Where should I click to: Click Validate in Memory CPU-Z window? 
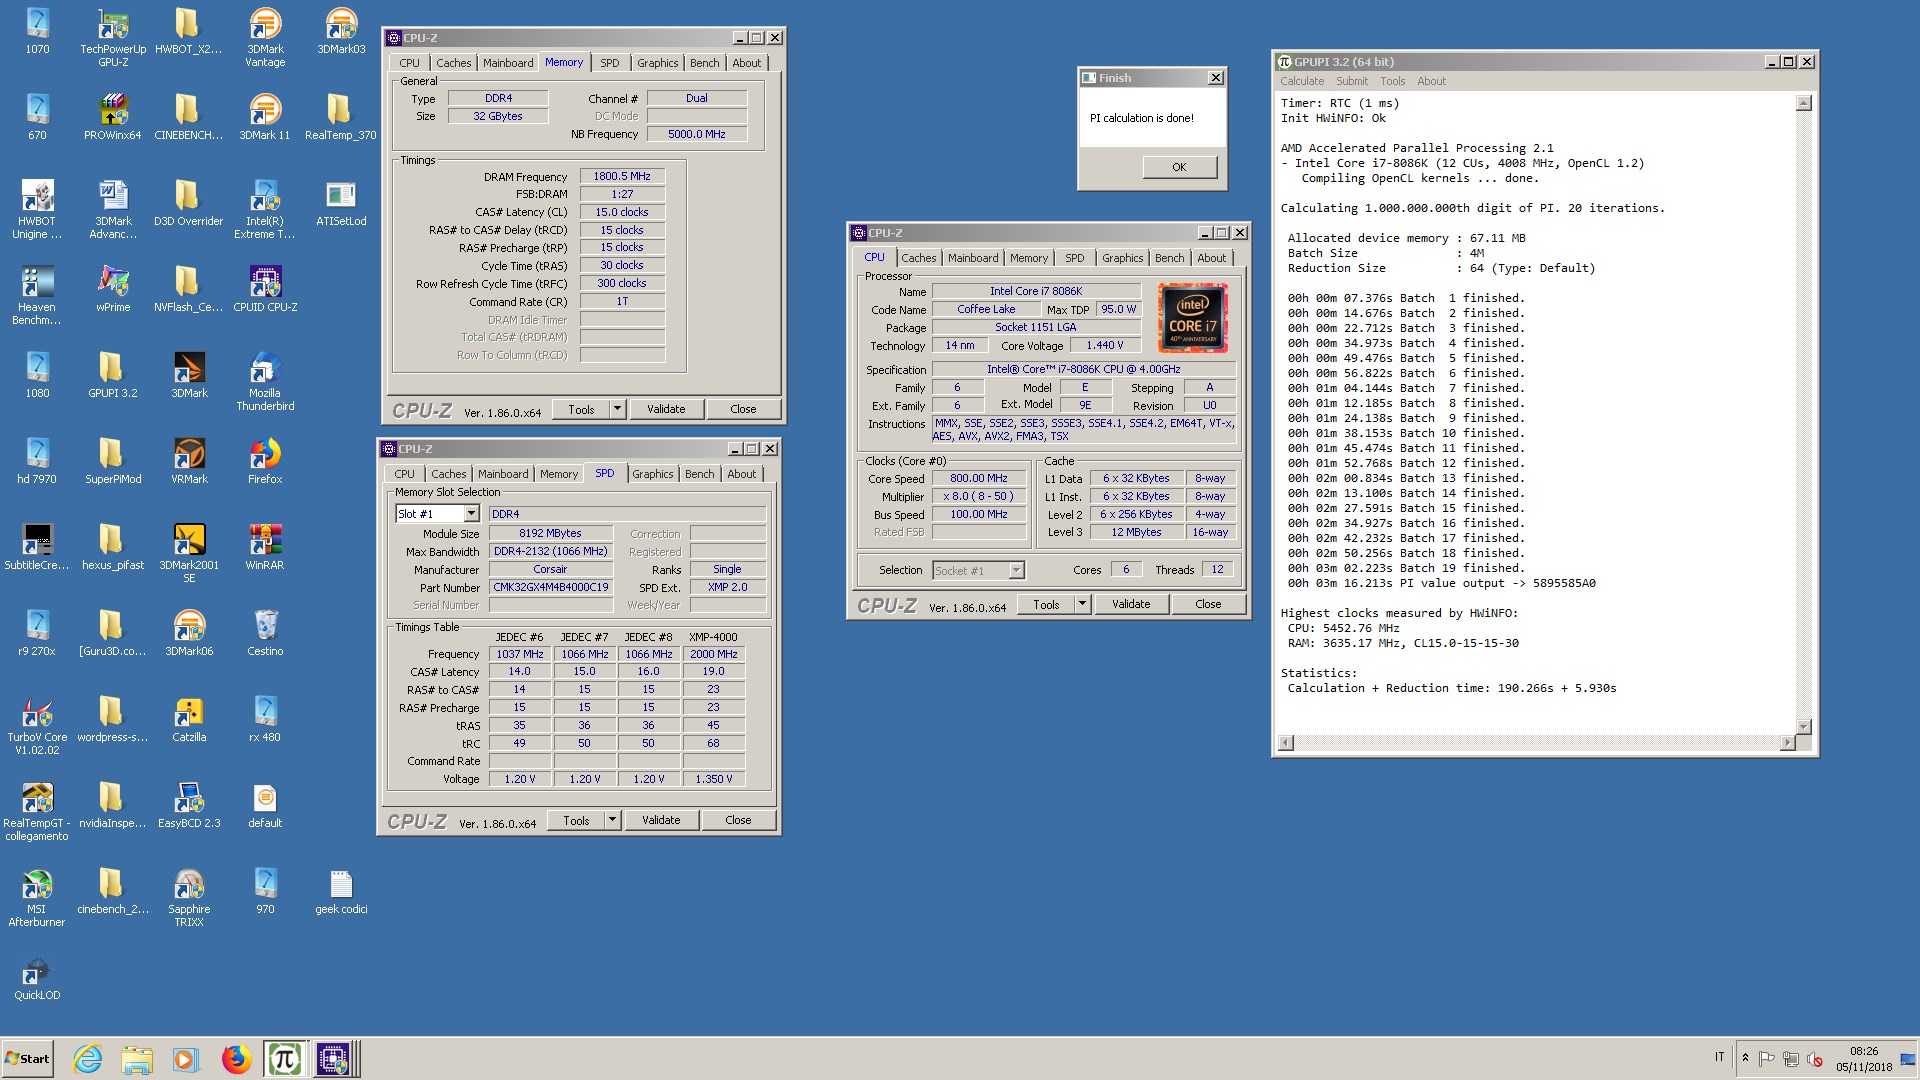pos(666,409)
